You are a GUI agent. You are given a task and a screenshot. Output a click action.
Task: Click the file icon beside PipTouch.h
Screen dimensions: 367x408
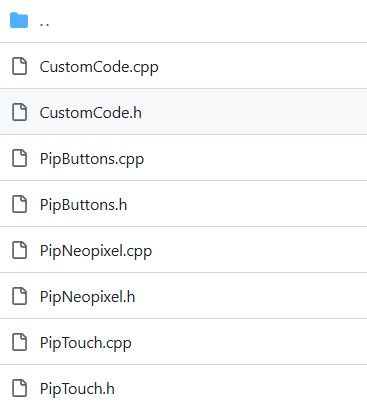pyautogui.click(x=20, y=388)
